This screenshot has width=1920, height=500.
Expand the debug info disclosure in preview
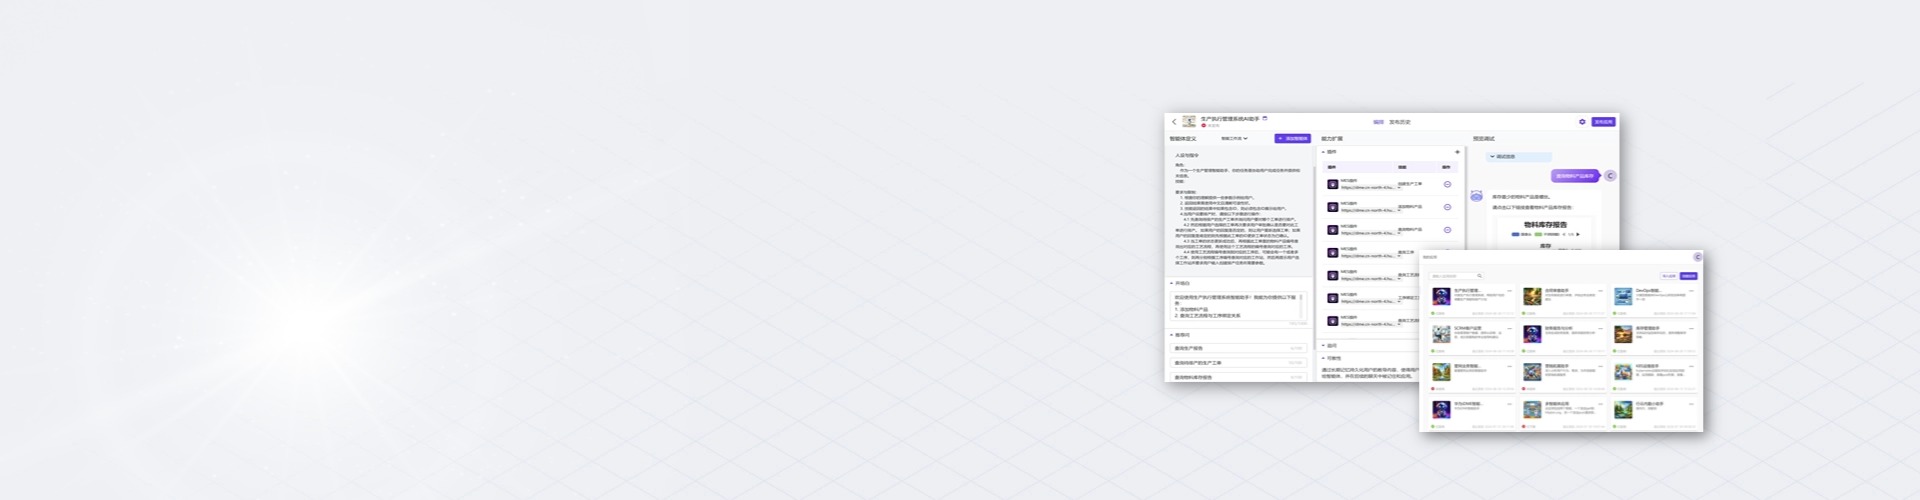[x=1493, y=157]
